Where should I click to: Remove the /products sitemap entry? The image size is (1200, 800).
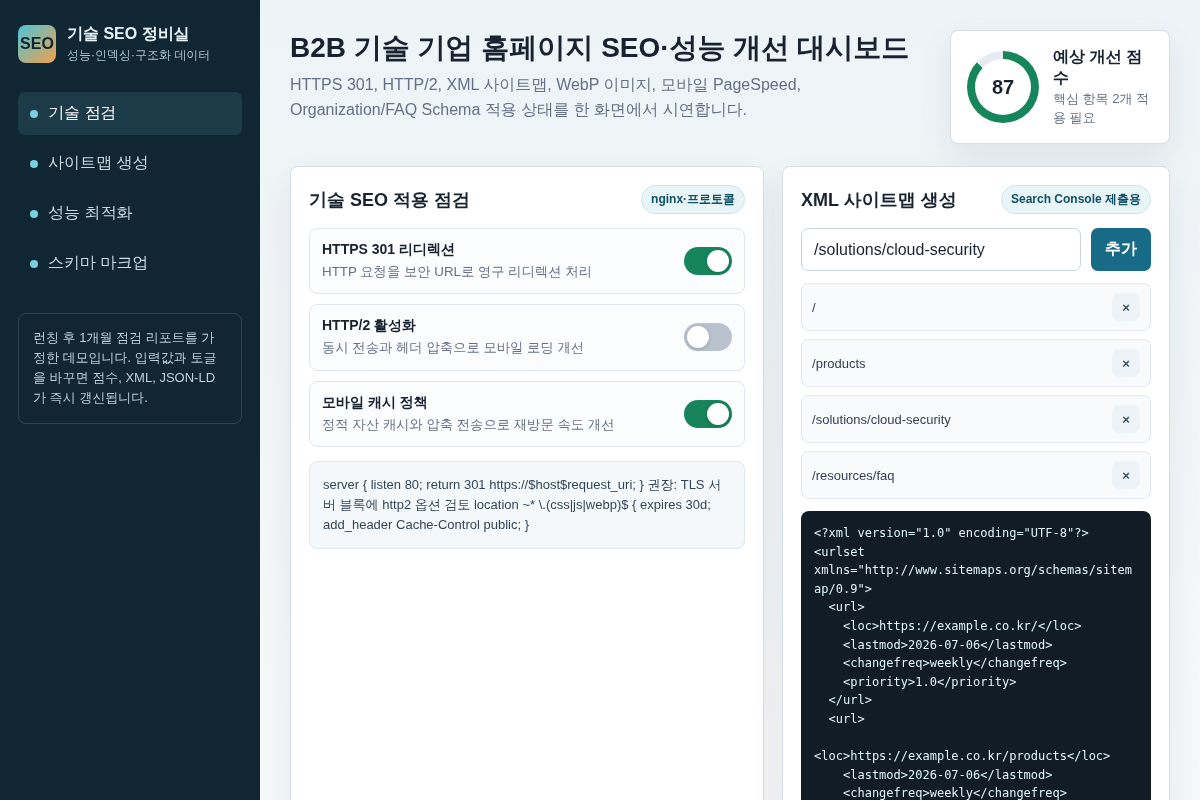coord(1126,363)
